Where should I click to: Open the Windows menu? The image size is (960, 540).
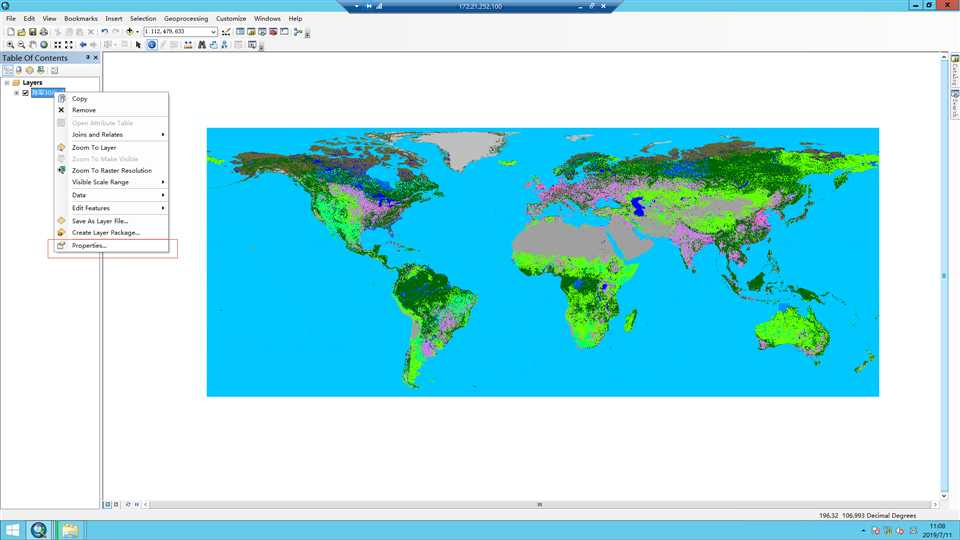point(268,19)
